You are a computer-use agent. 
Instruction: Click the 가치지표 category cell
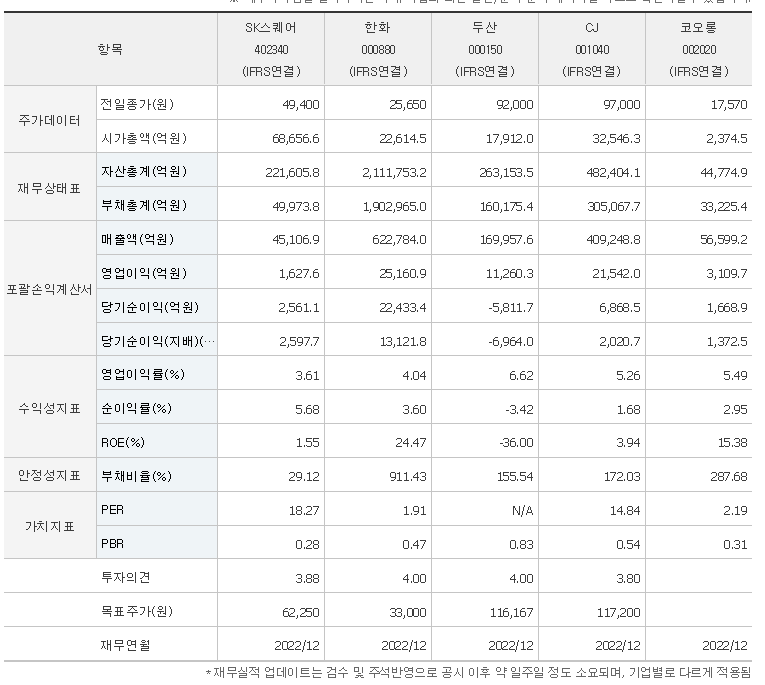tap(50, 526)
